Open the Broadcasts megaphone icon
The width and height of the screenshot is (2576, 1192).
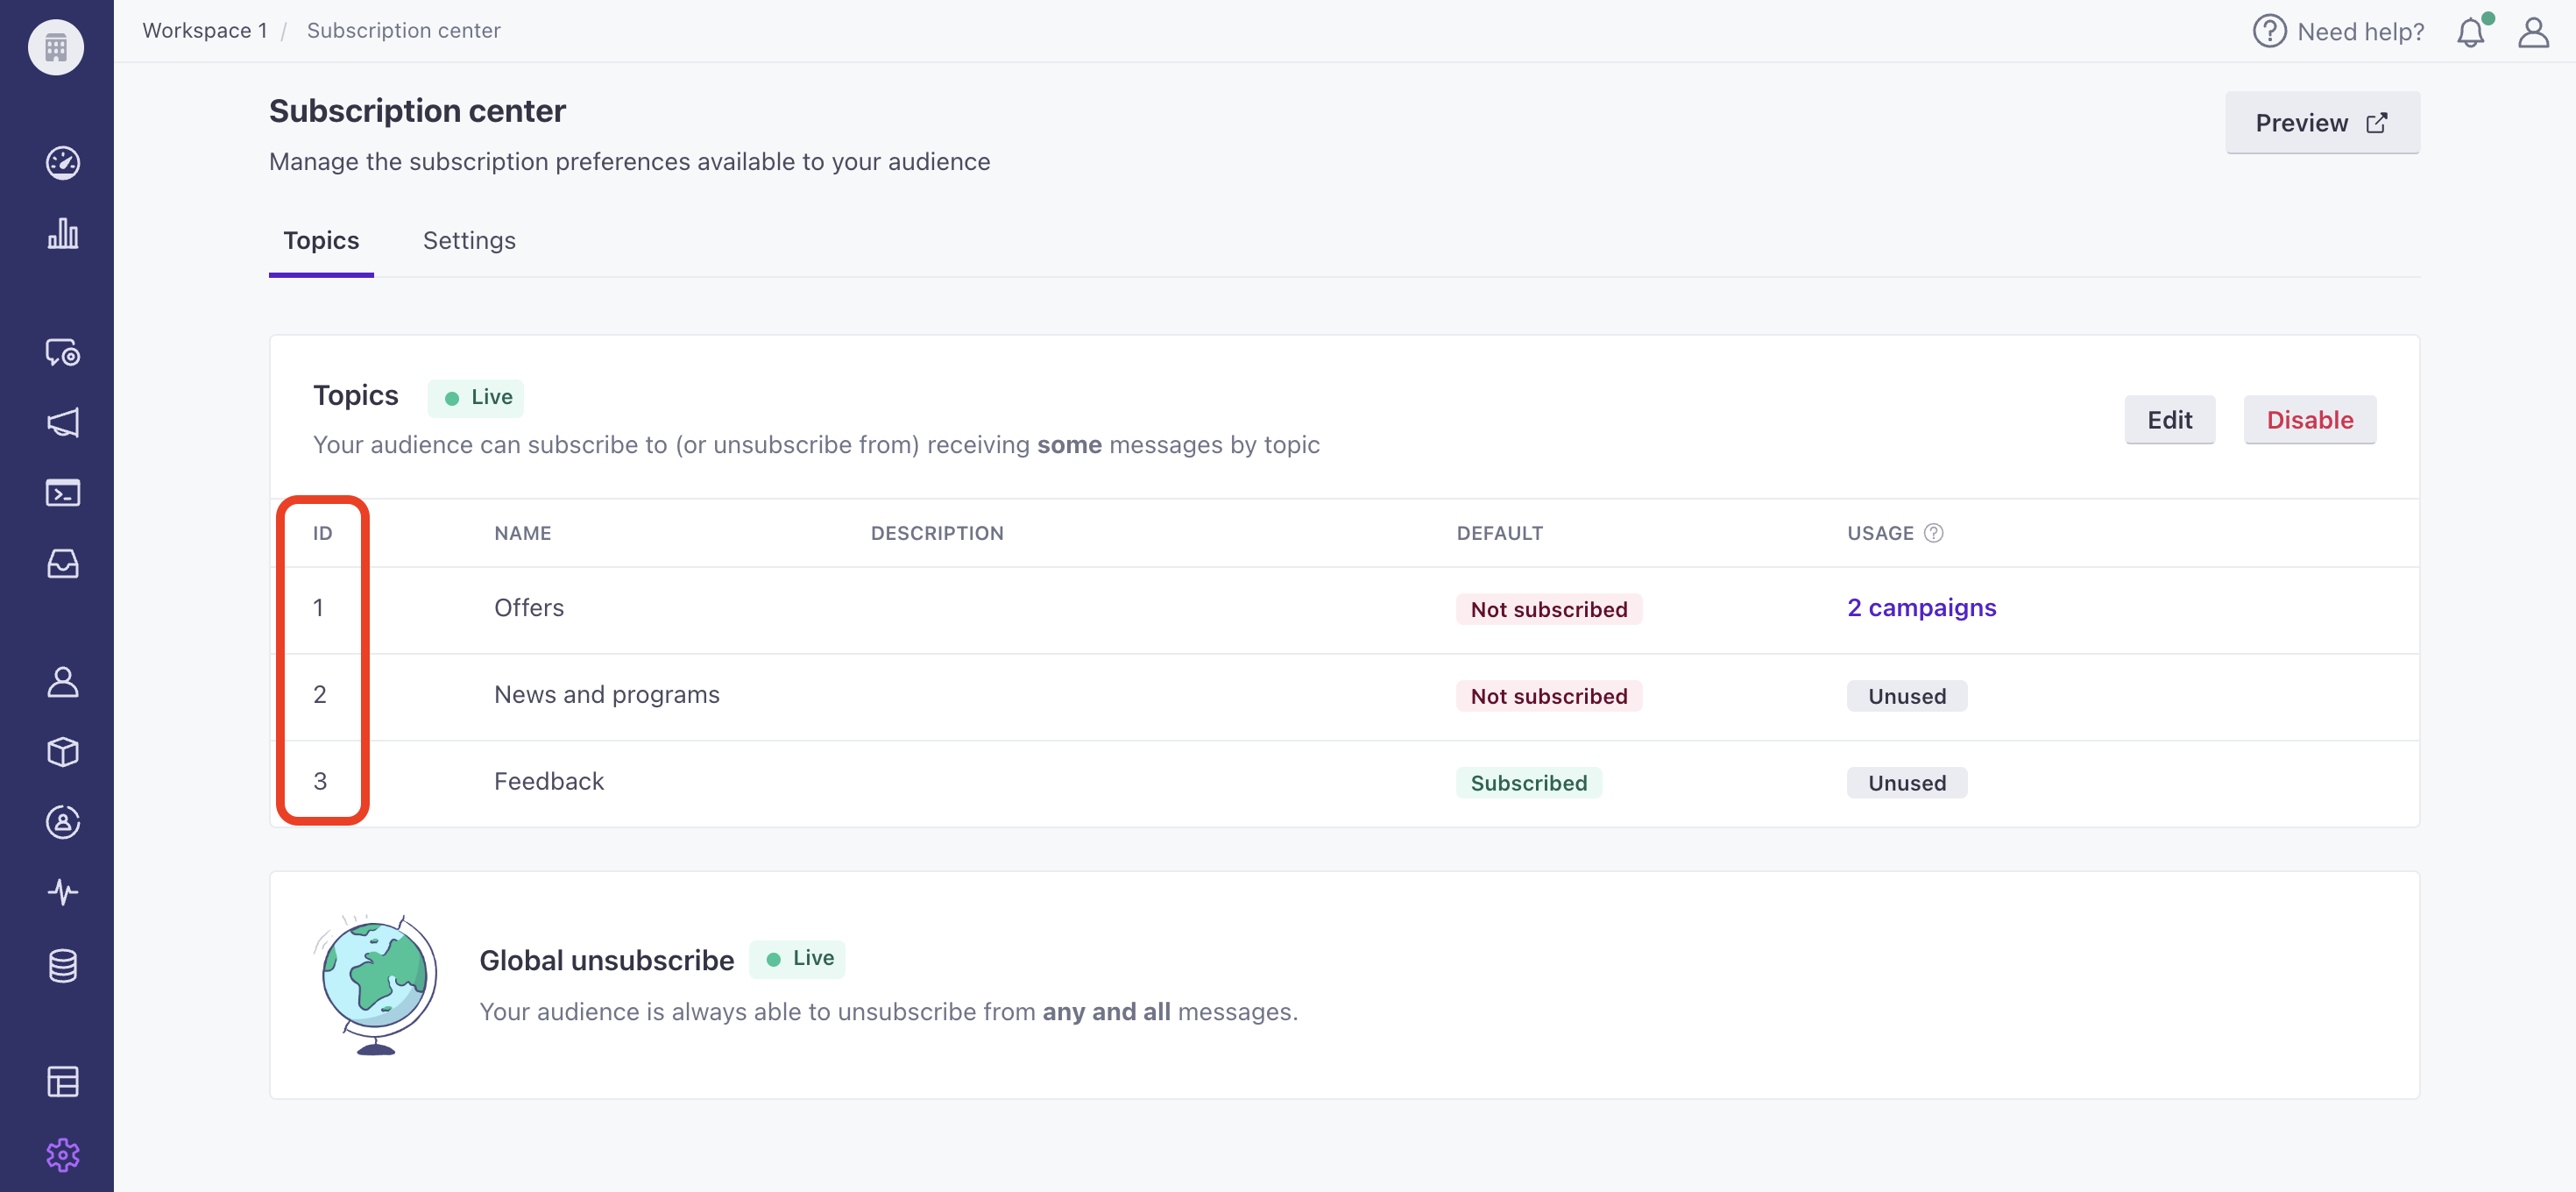tap(63, 422)
